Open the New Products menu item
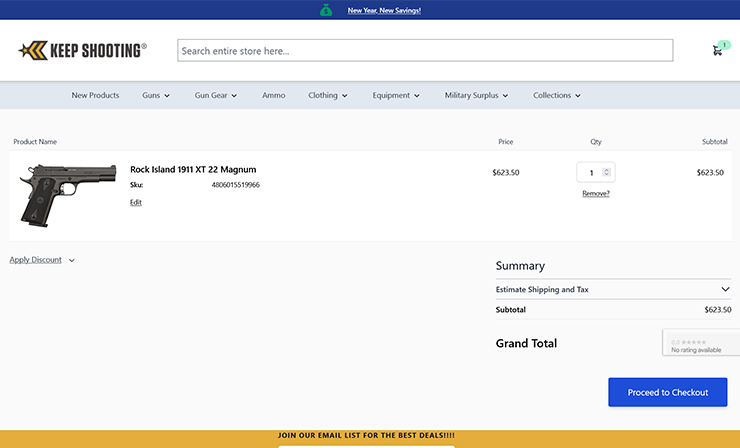 95,96
